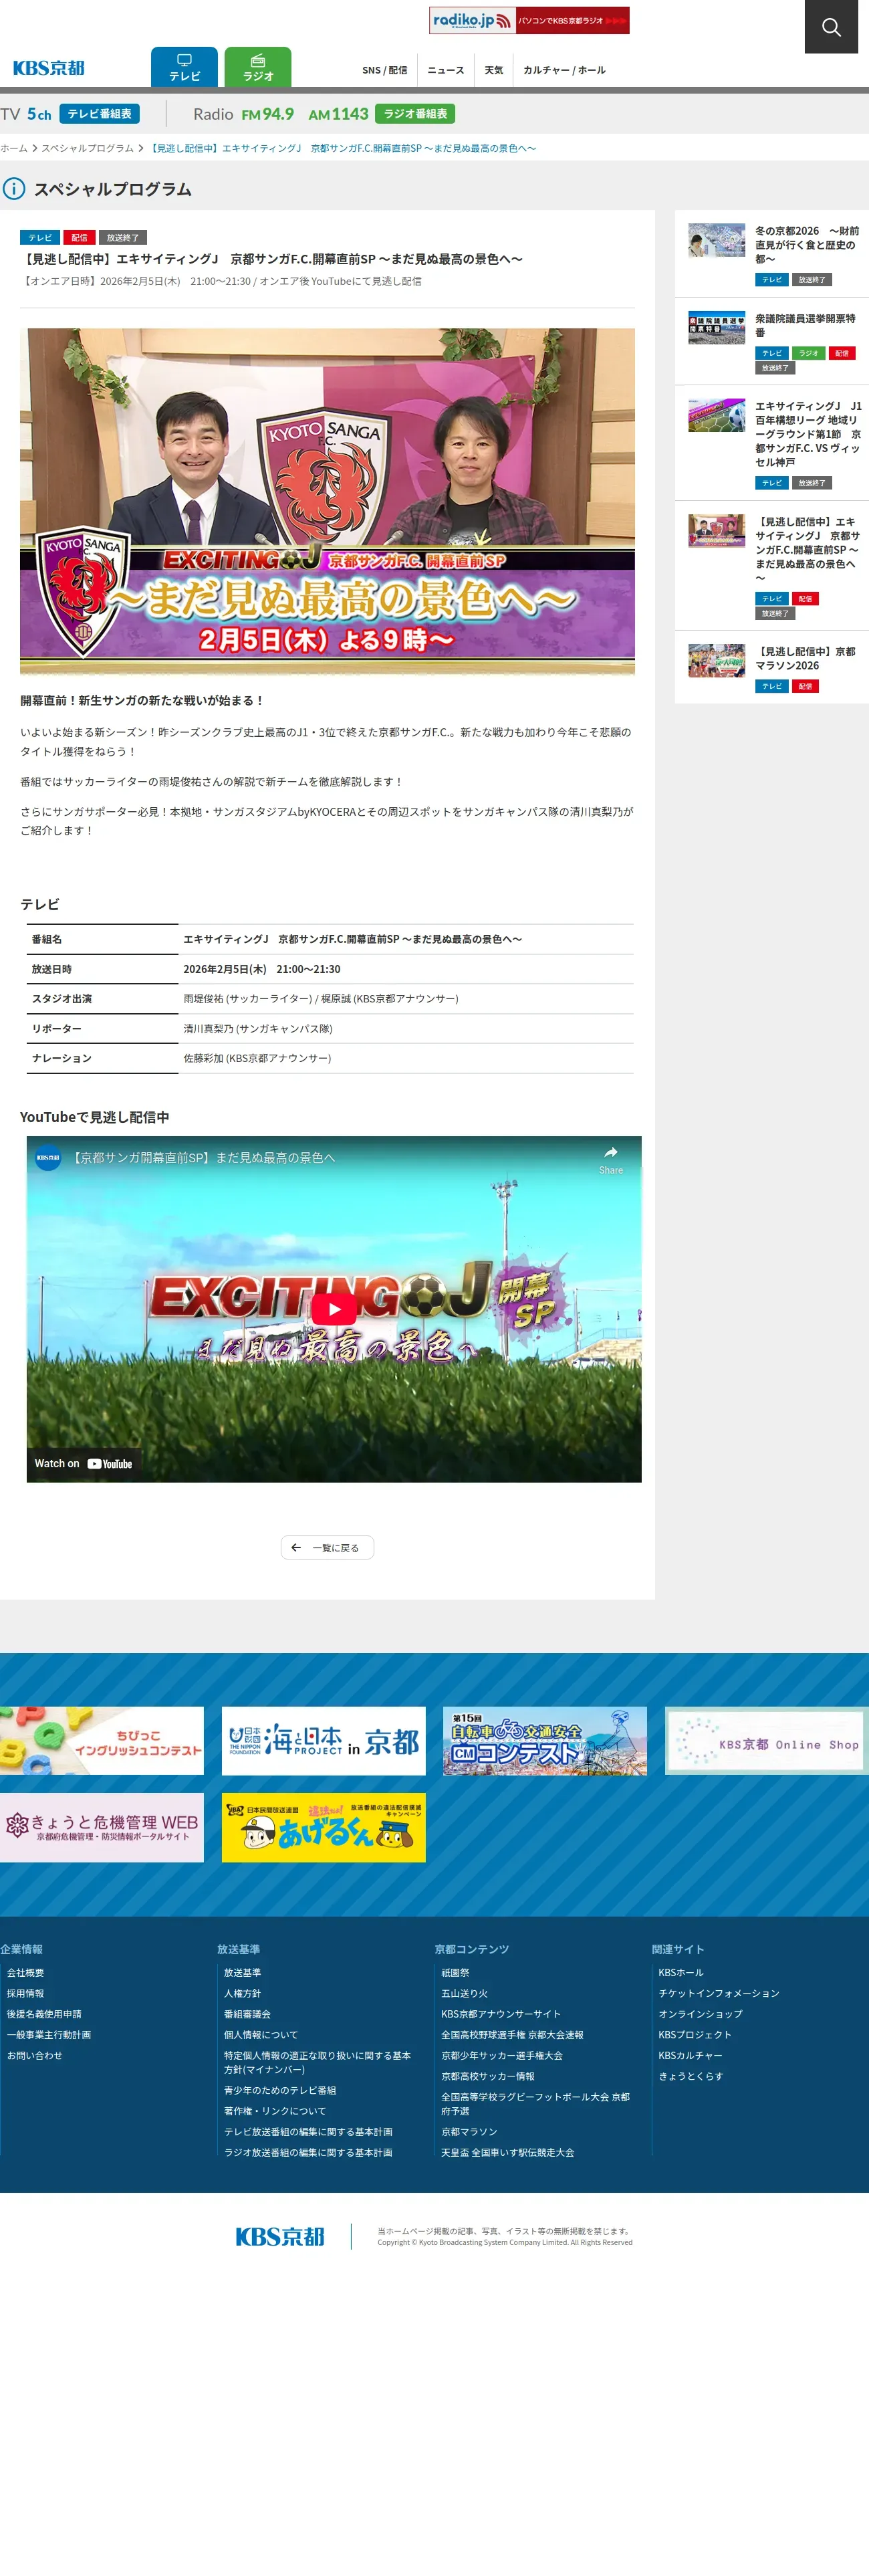Open the main program banner image
Screen dimensions: 869x2576
pyautogui.click(x=327, y=501)
